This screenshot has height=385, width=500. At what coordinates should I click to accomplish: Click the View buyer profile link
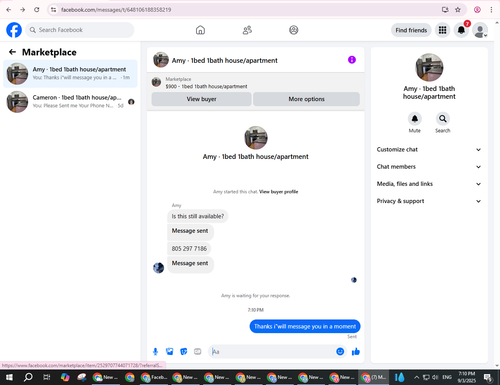click(278, 192)
